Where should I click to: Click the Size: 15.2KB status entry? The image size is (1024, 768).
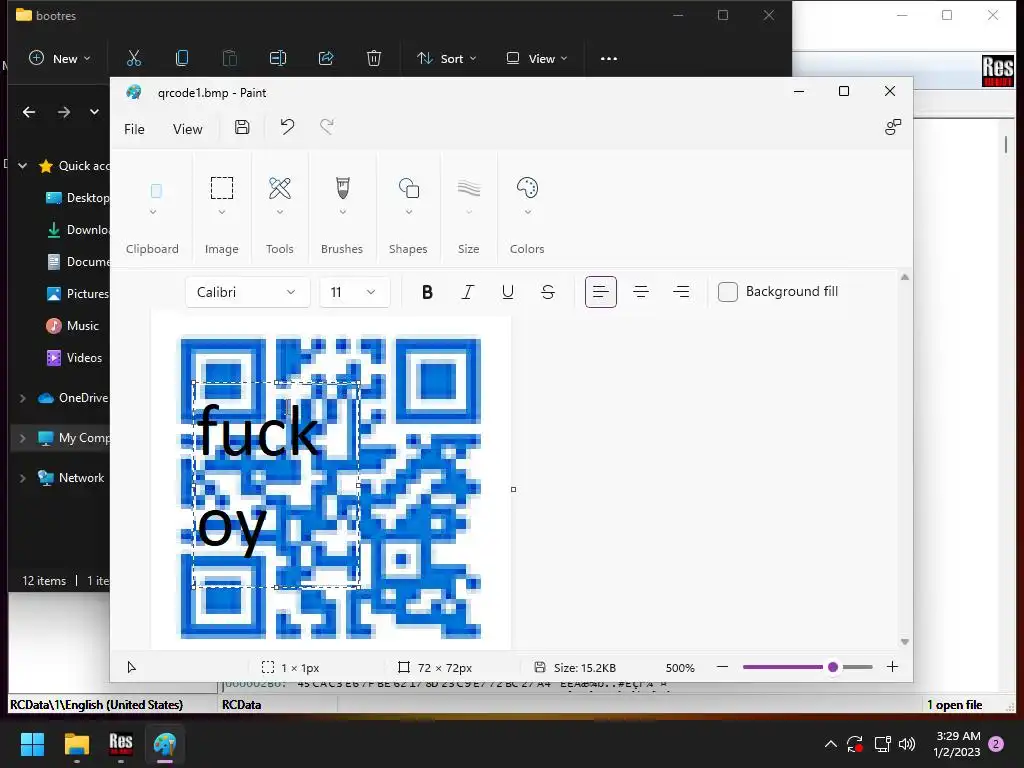coord(575,667)
